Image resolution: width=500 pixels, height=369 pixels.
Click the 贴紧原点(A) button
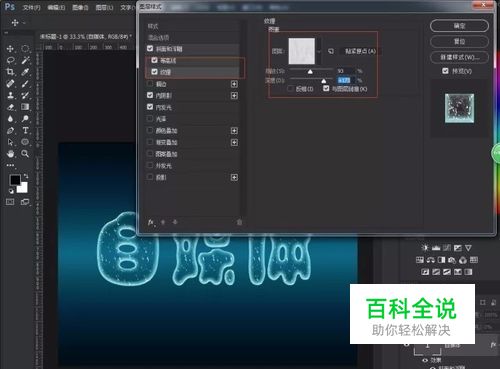coord(360,51)
